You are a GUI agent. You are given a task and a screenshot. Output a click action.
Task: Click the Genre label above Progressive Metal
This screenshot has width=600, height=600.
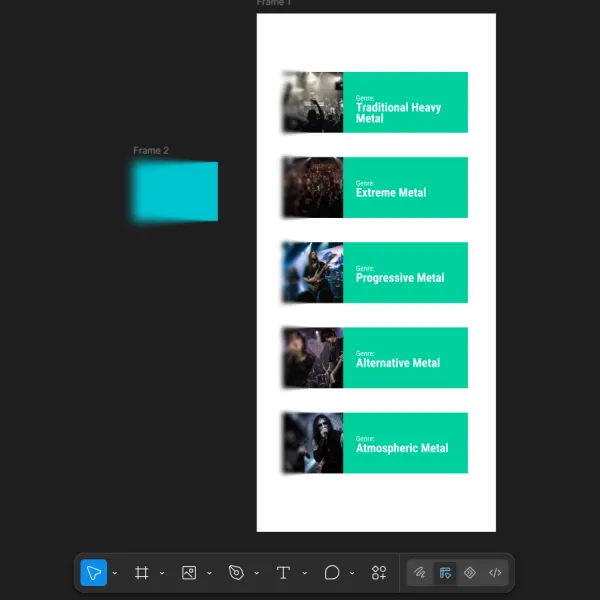(x=365, y=268)
